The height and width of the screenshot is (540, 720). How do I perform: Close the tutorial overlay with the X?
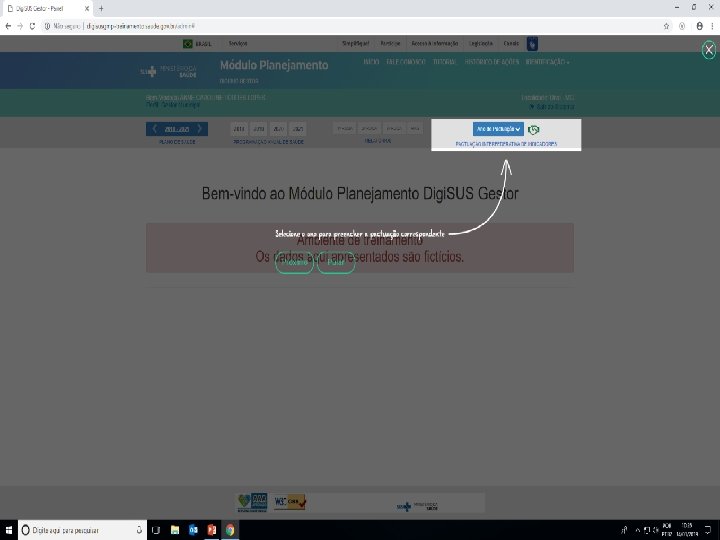[x=709, y=50]
